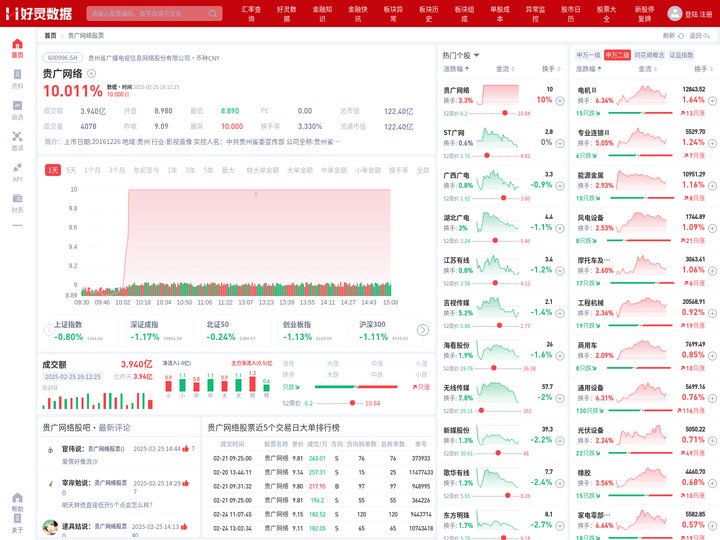Select the 3个月 chart range
Viewport: 720px width, 540px height.
(117, 170)
